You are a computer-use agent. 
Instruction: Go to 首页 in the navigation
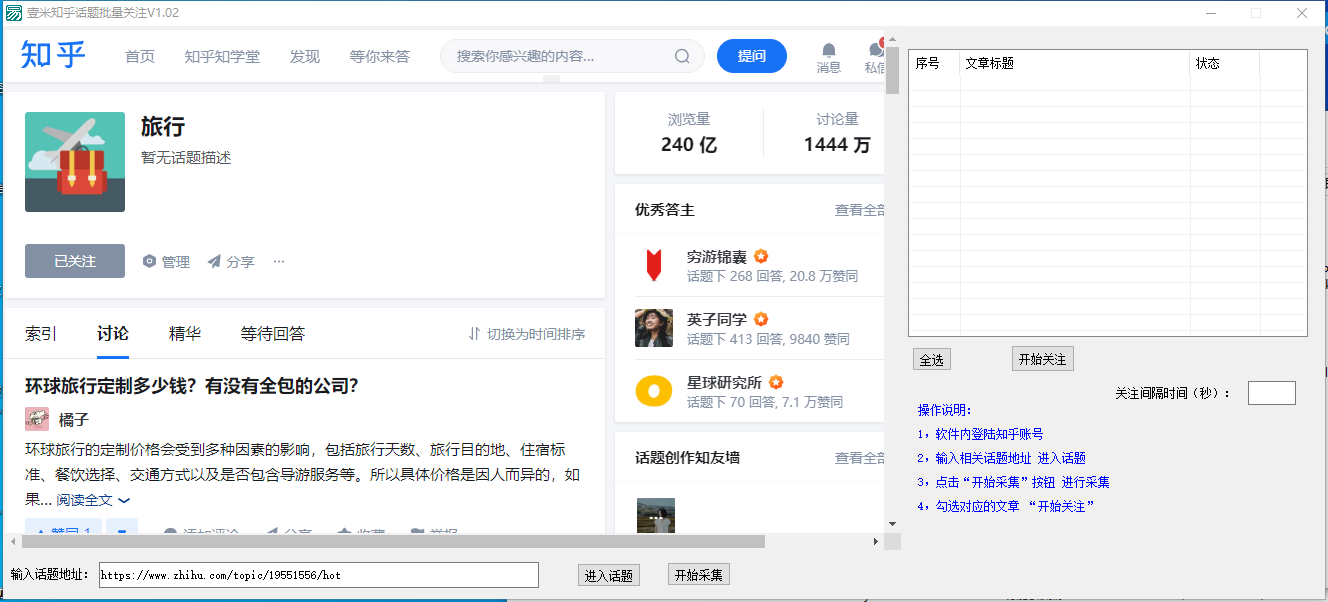(x=140, y=56)
